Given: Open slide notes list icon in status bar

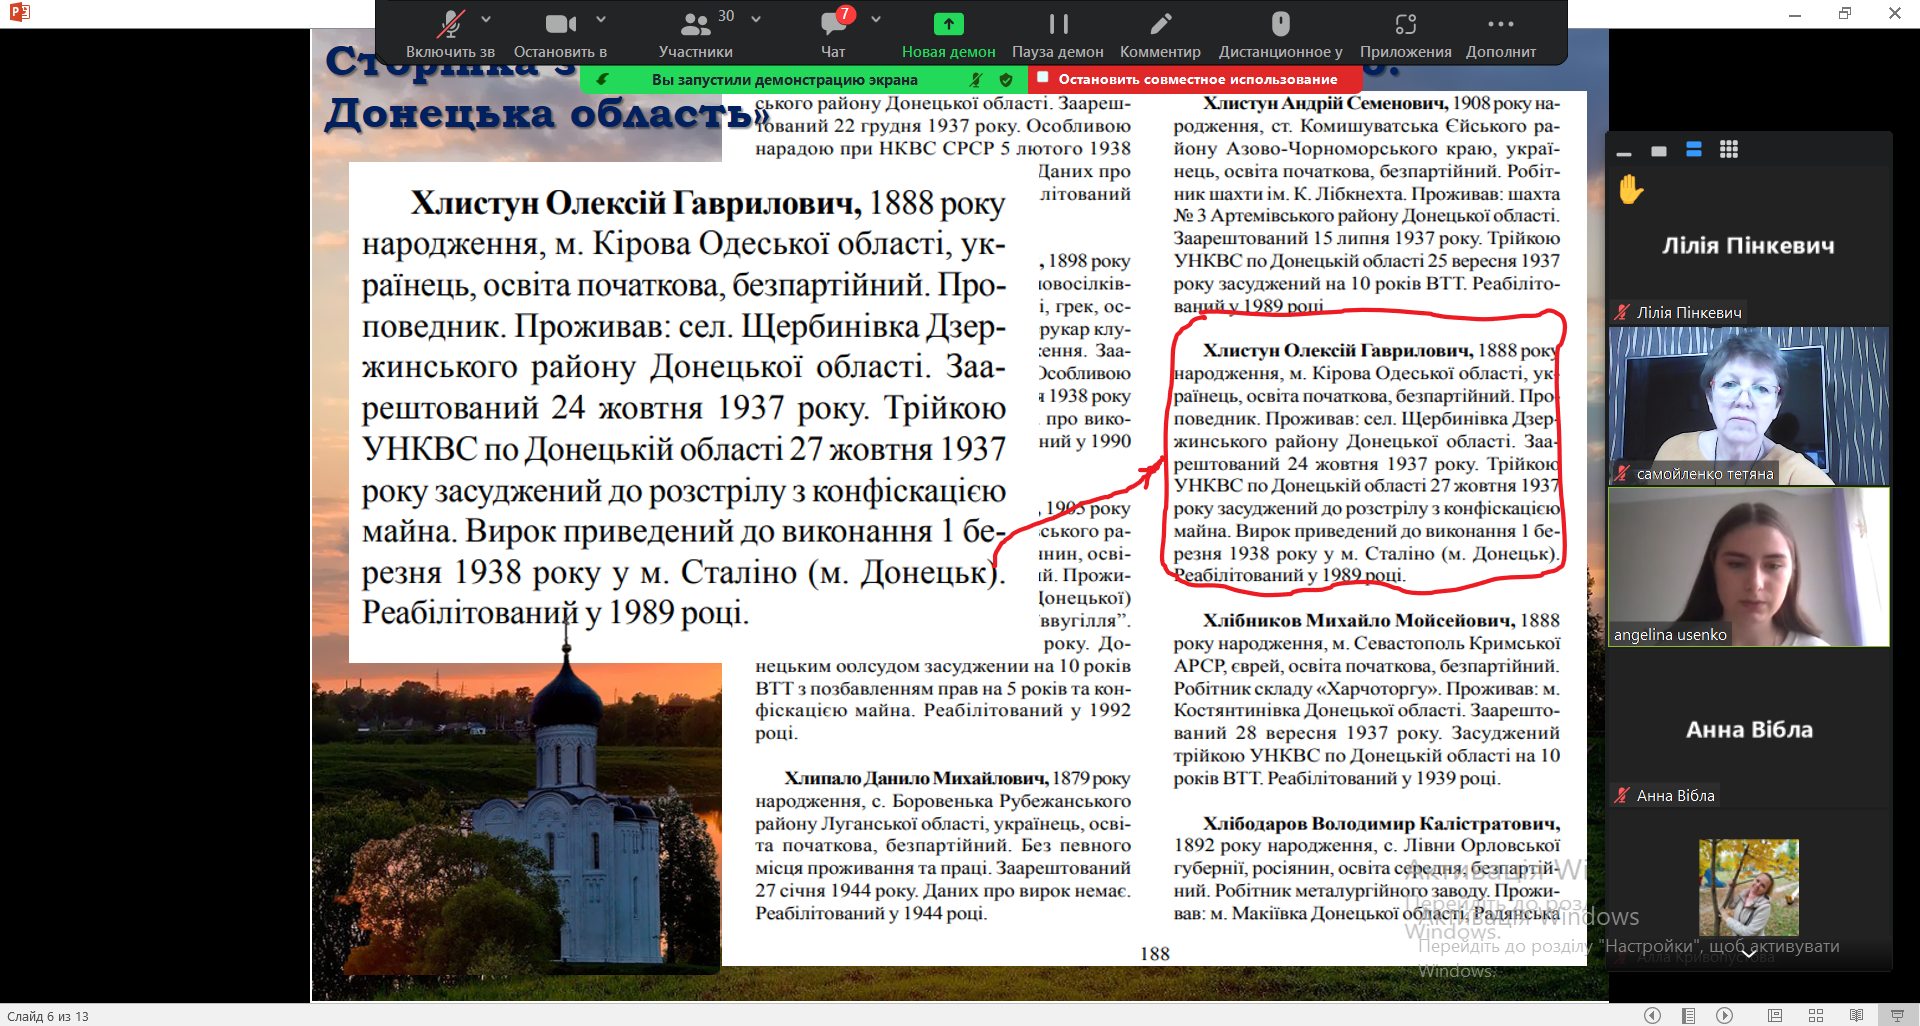Looking at the screenshot, I should 1688,1015.
